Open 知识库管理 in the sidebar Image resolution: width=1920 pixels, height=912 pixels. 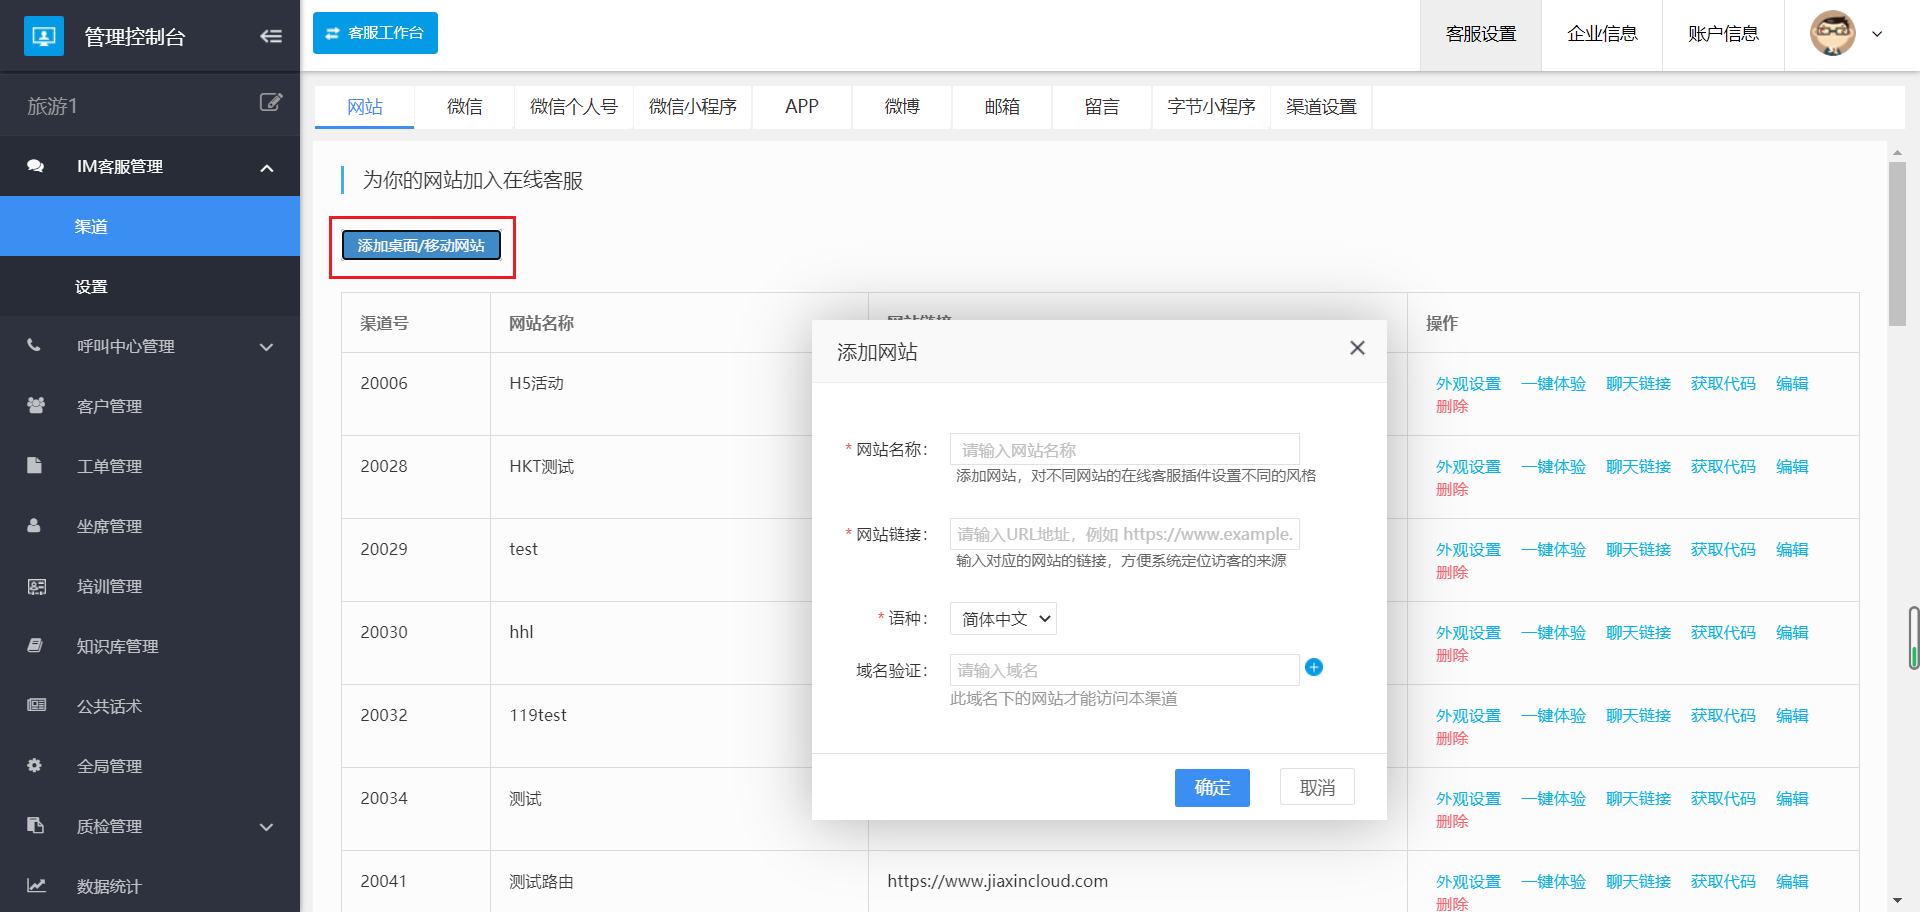coord(117,646)
